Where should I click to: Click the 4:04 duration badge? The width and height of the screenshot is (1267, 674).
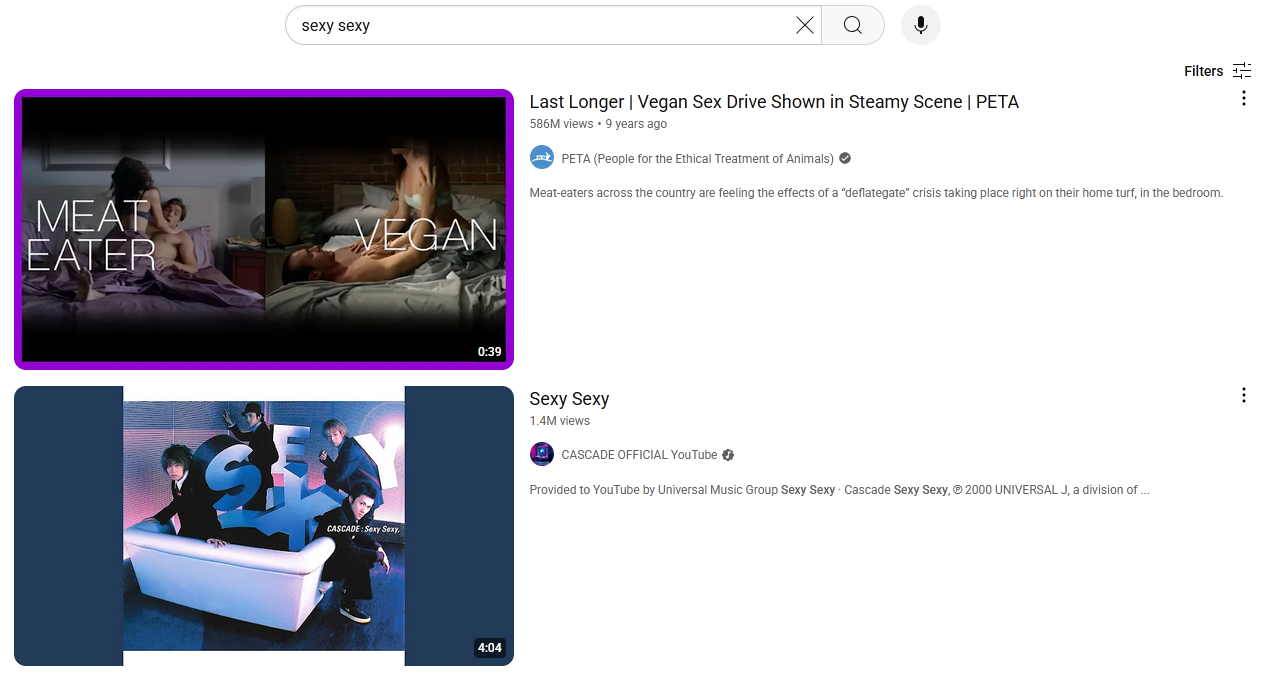pos(489,648)
